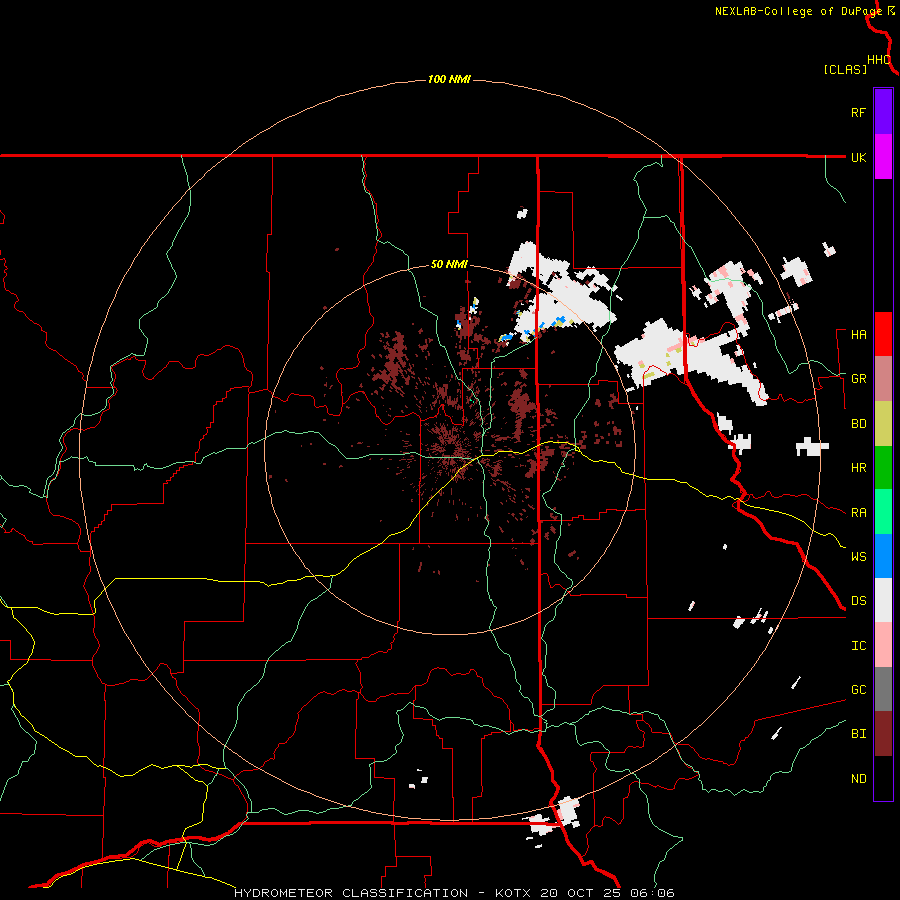Click the RA legend label

pos(858,513)
